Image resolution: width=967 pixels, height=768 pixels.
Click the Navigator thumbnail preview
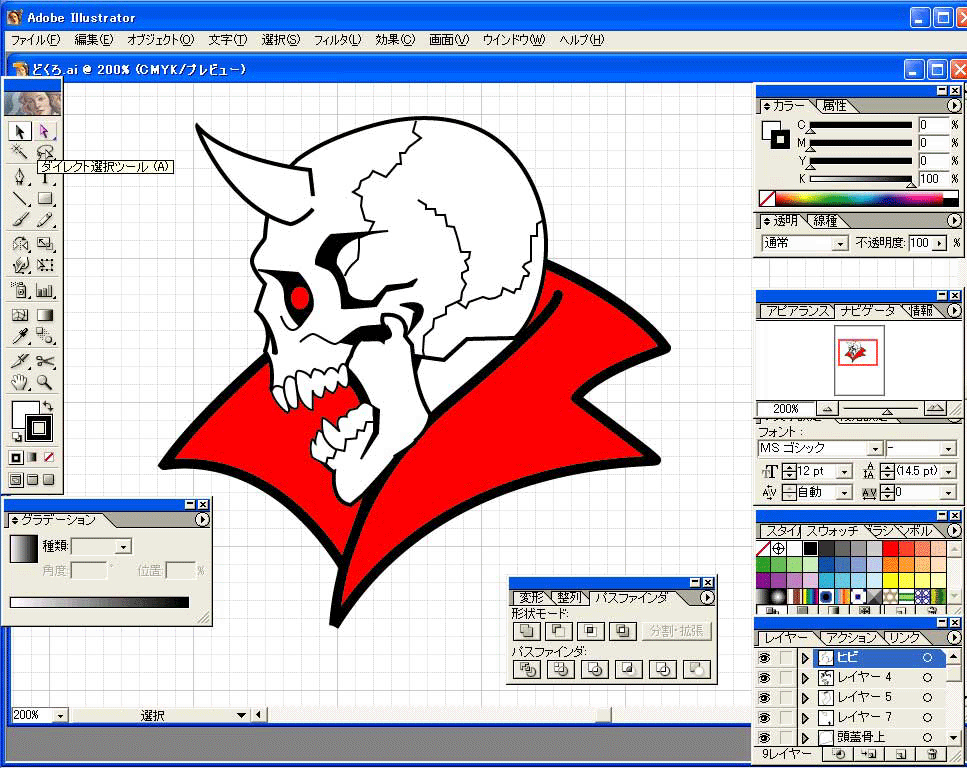856,351
